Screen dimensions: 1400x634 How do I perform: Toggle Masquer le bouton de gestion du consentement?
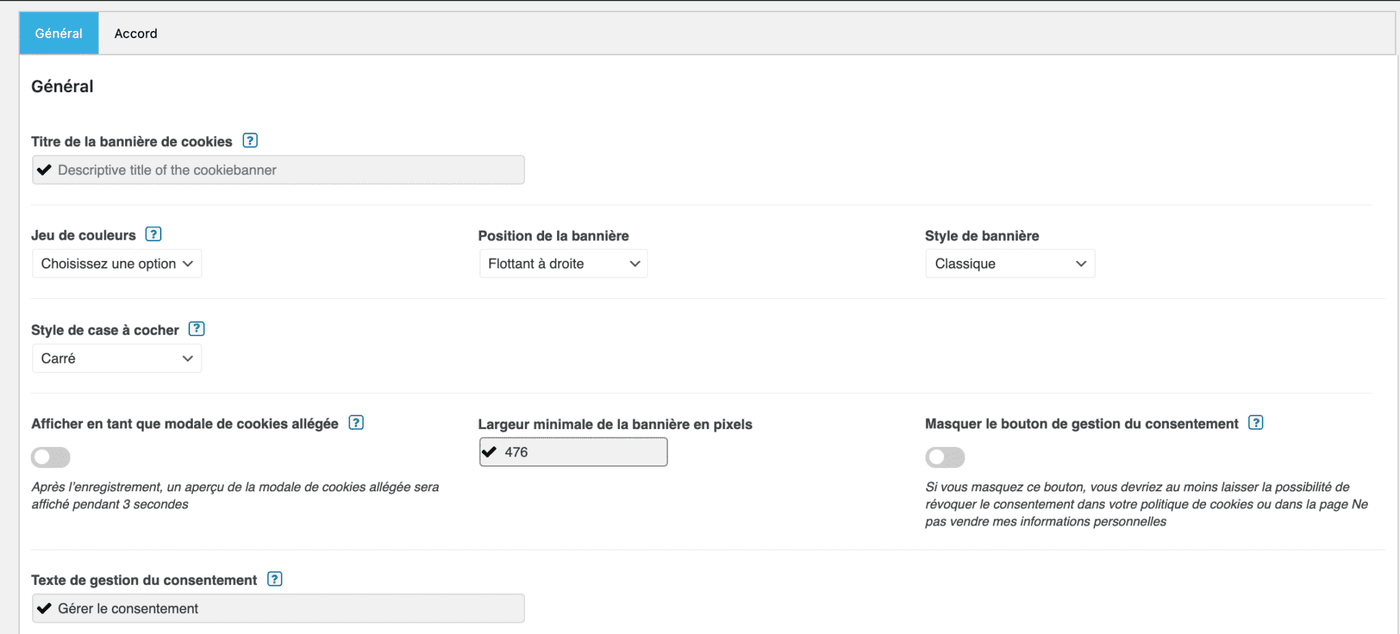coord(945,458)
